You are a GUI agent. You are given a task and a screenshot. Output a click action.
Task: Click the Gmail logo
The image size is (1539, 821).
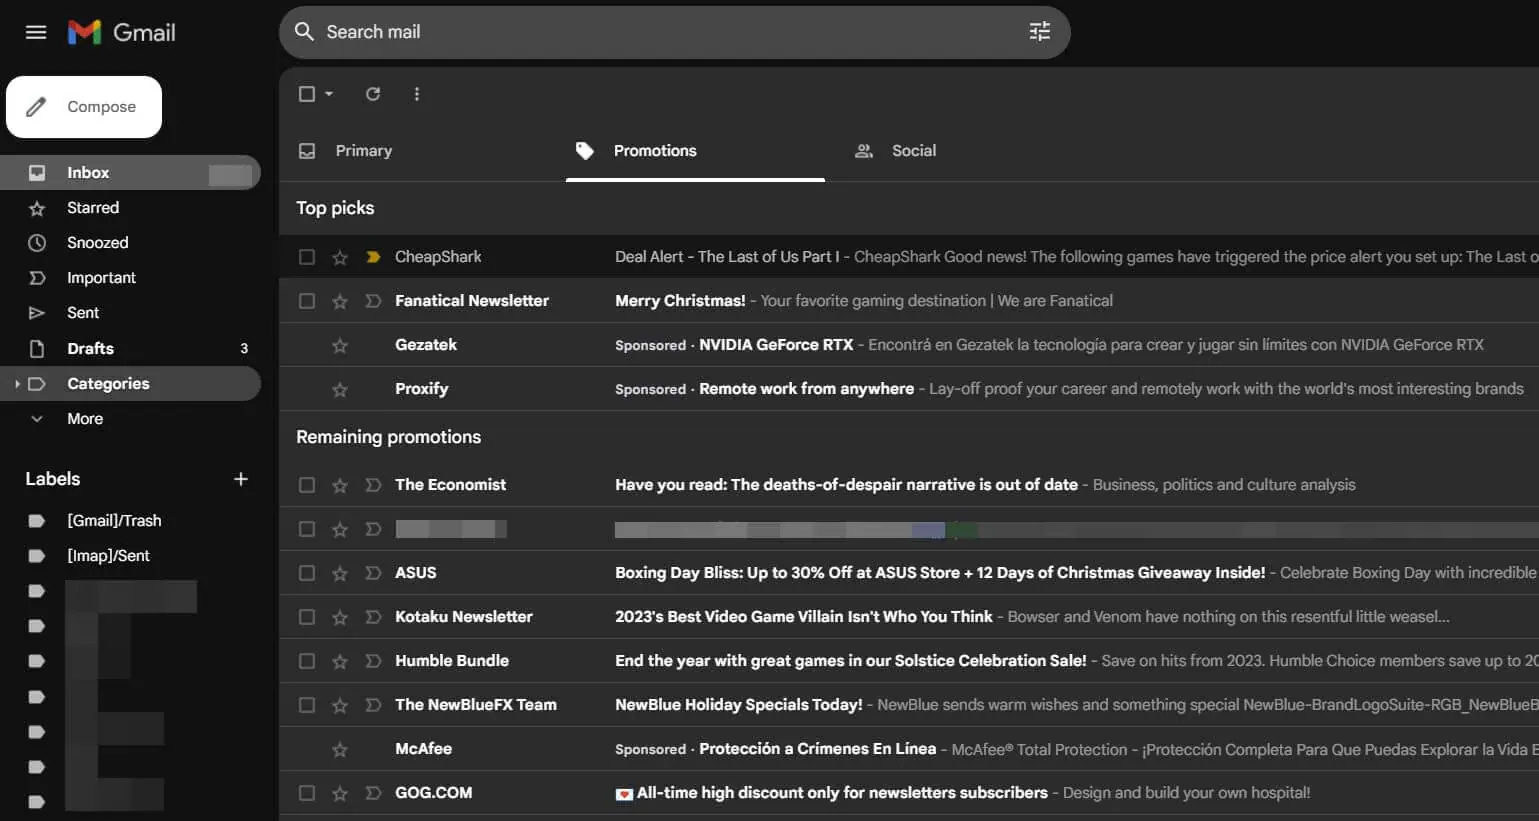click(122, 32)
